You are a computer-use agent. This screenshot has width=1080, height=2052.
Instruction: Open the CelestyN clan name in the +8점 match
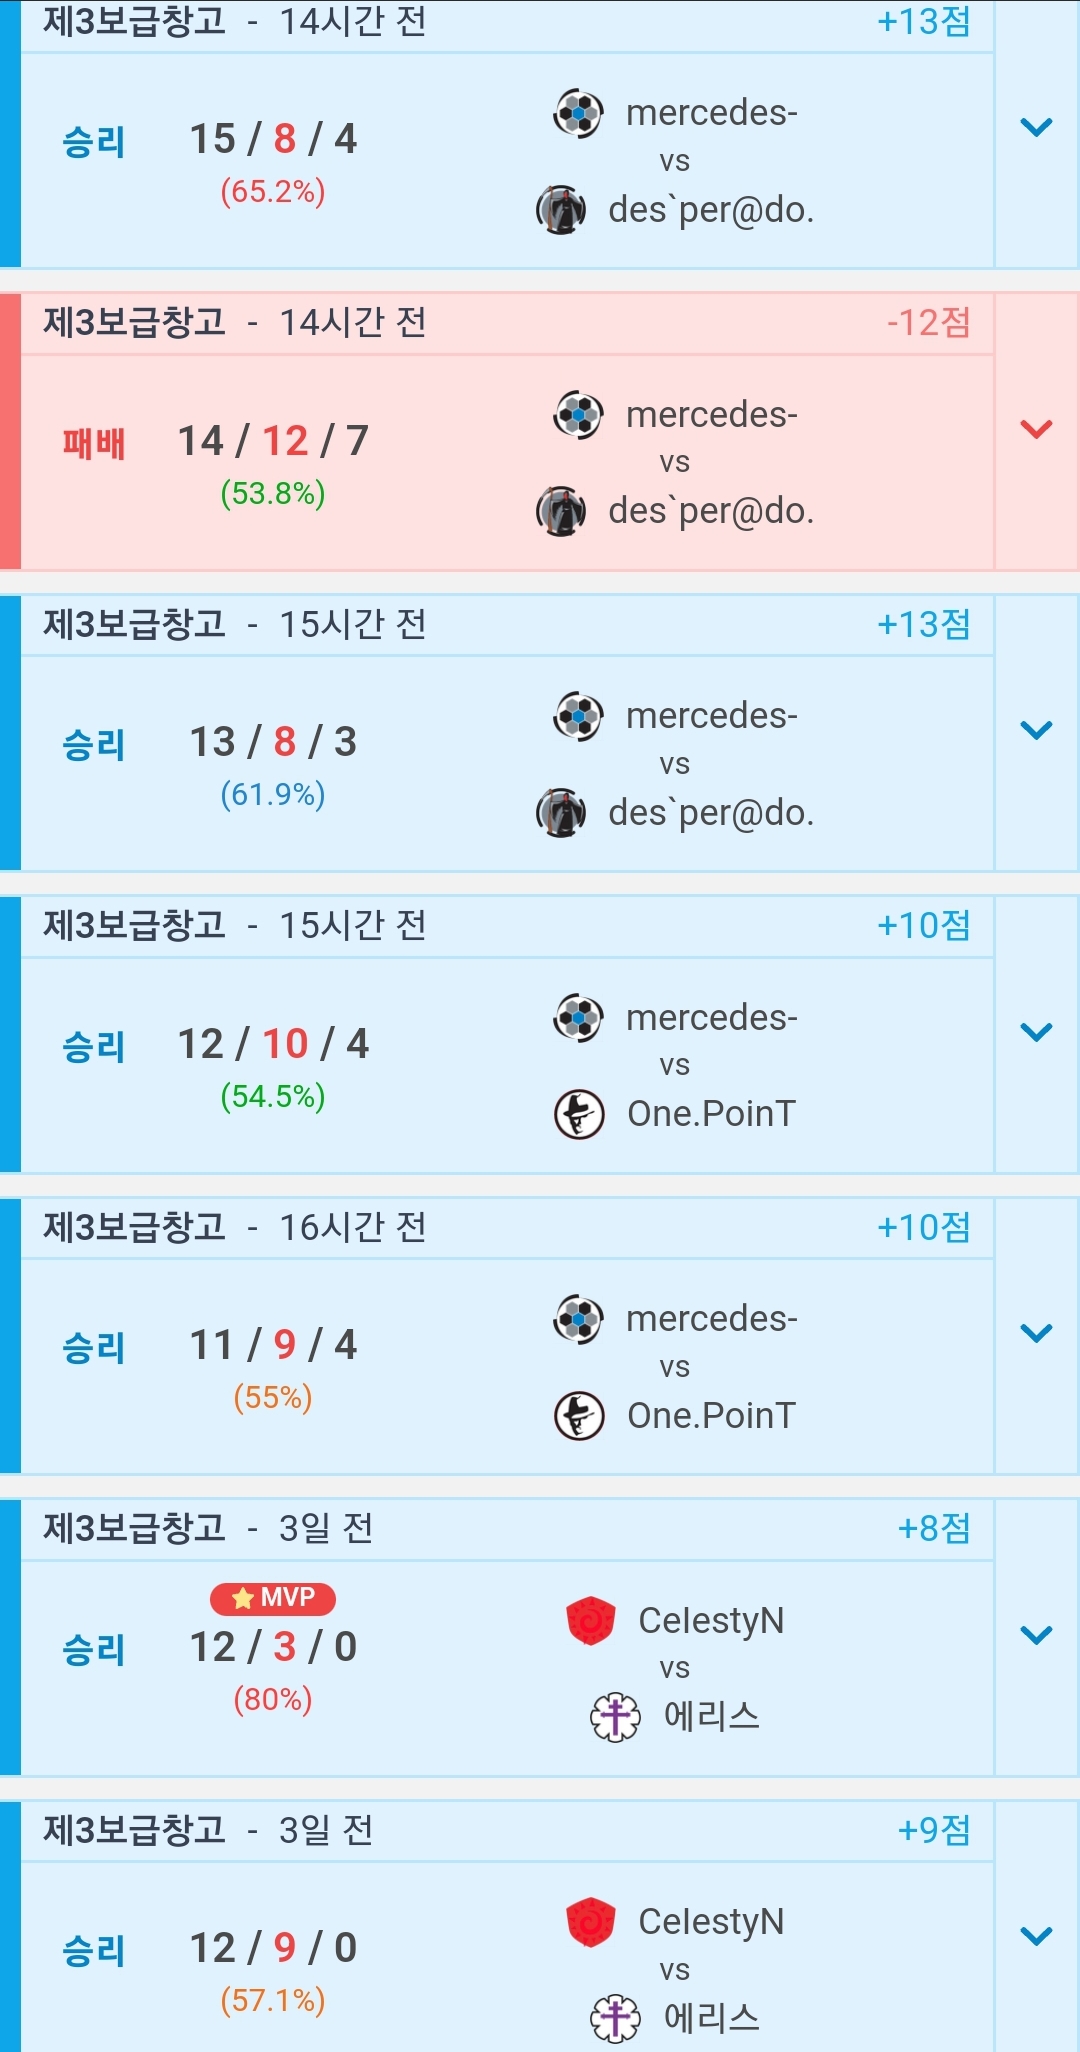[711, 1621]
